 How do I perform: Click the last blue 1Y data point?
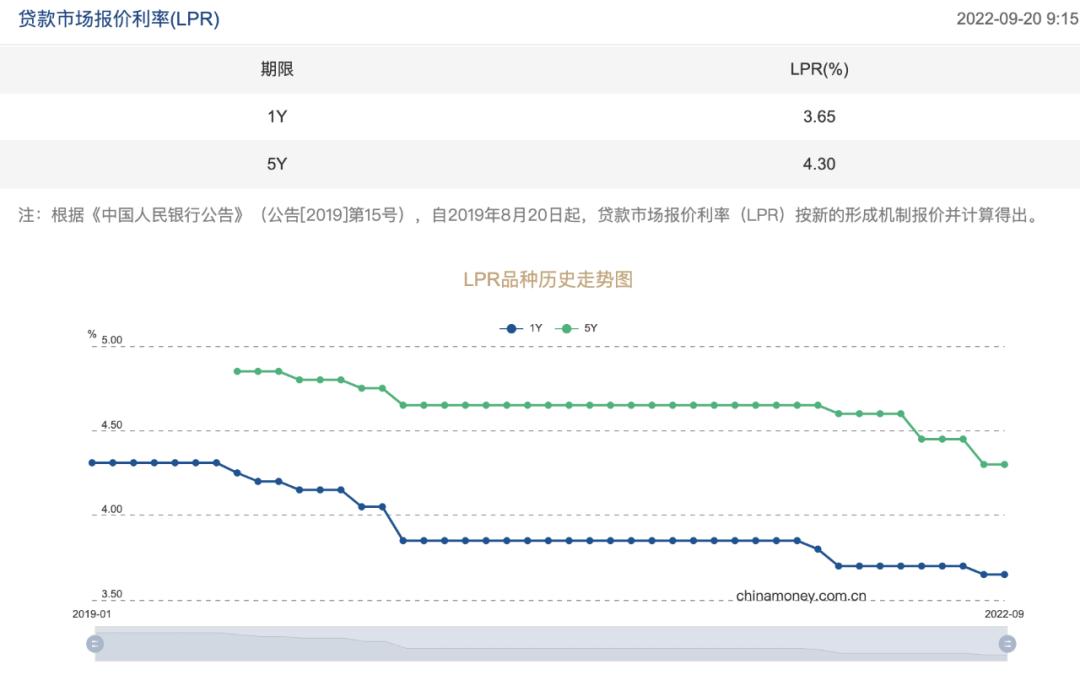tap(1004, 574)
